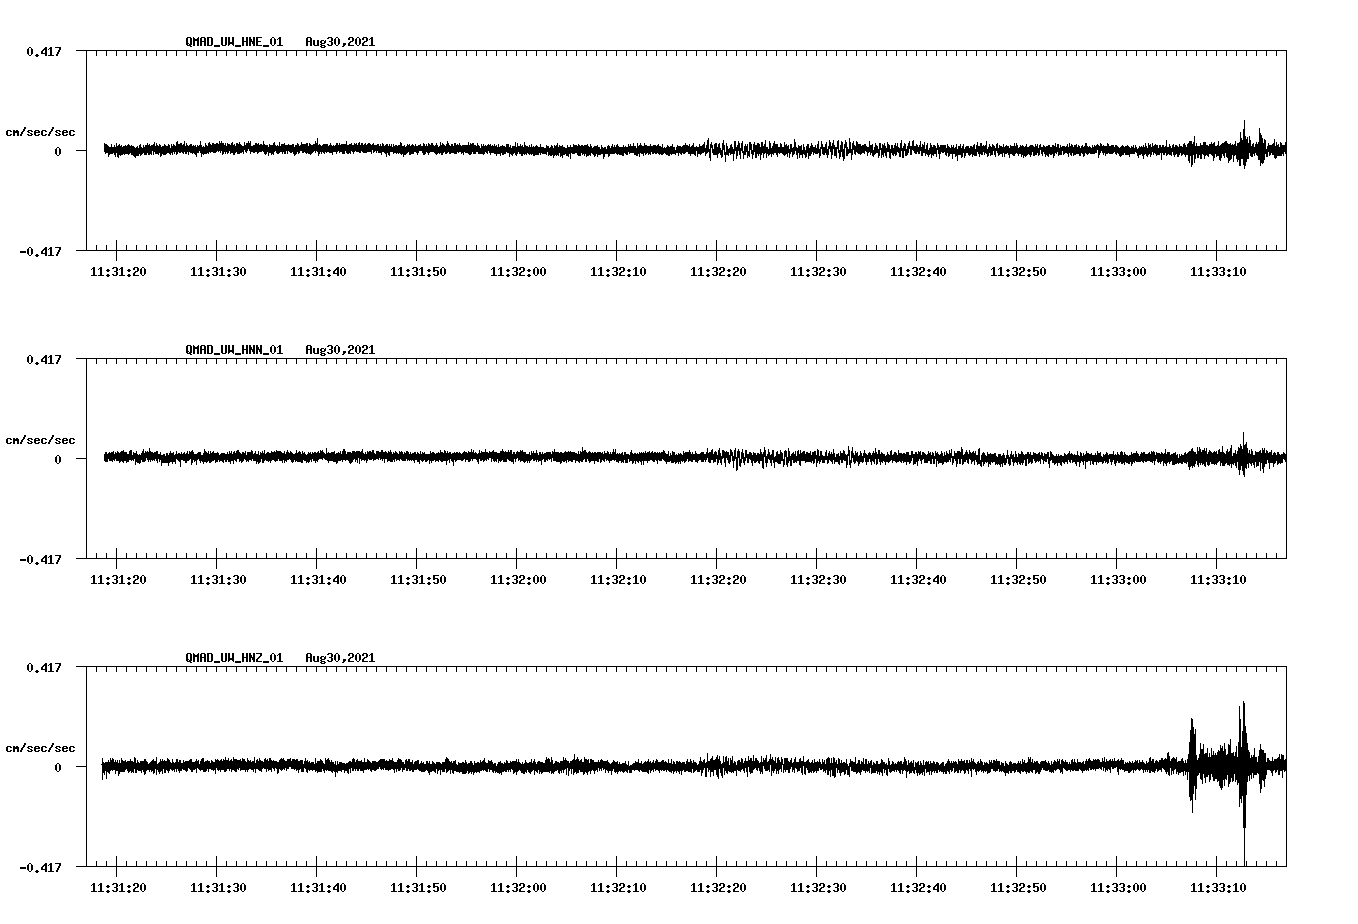The height and width of the screenshot is (924, 1358).
Task: Click the cm/sec/sec unit label on HNN plot
Action: tap(40, 440)
